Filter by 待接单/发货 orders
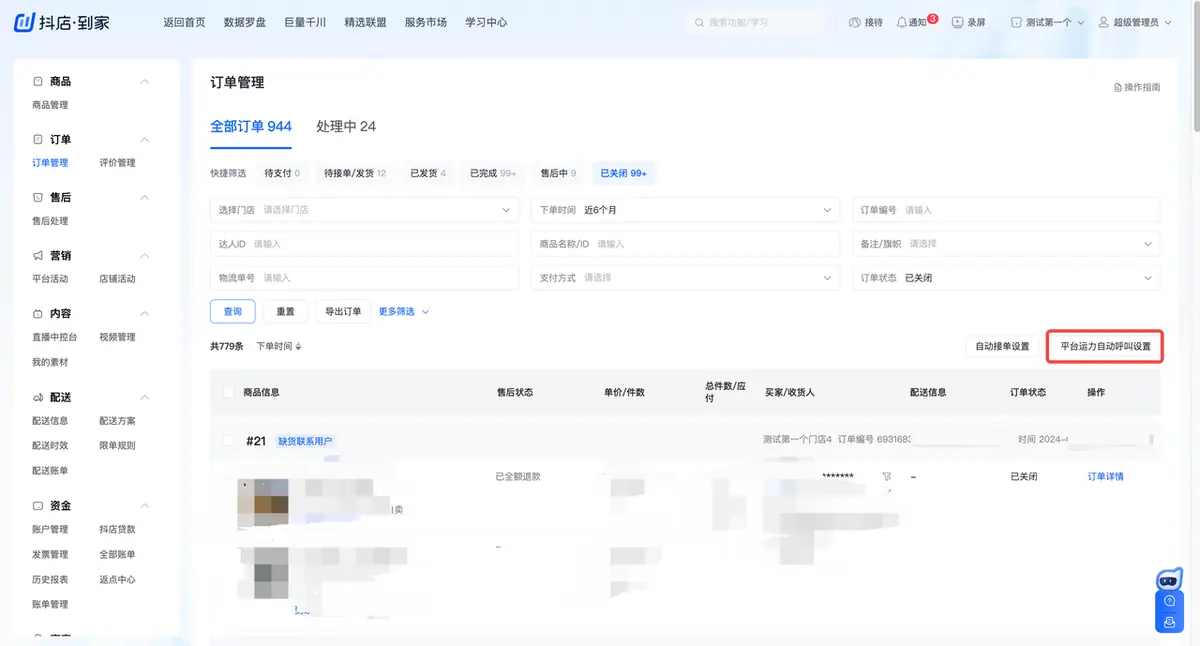This screenshot has width=1200, height=646. point(355,173)
